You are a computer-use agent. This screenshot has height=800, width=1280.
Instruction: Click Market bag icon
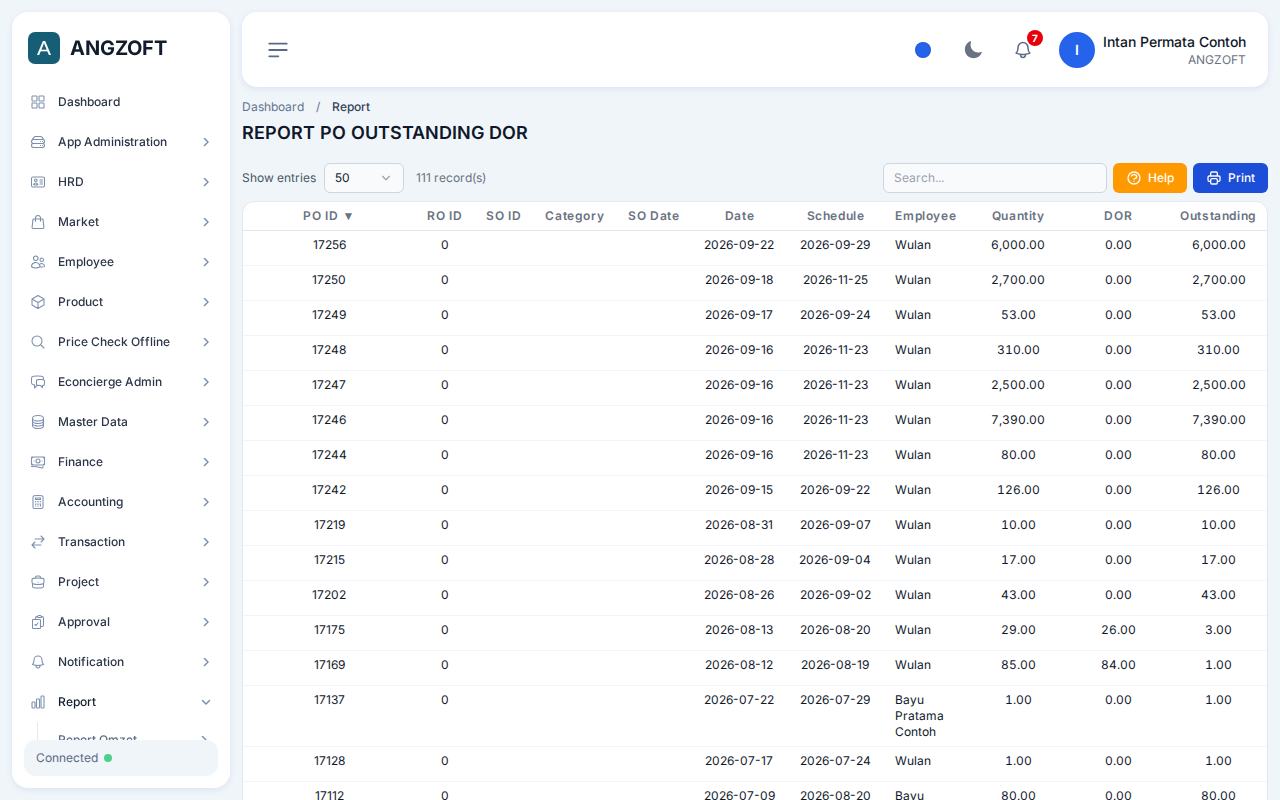click(x=38, y=222)
